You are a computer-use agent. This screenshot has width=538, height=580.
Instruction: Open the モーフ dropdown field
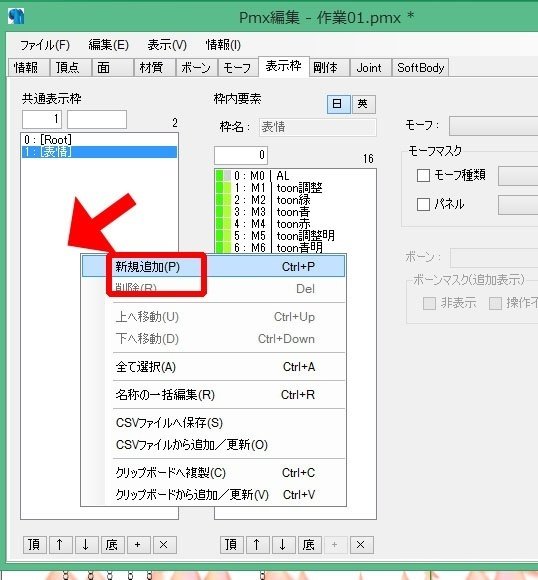coord(494,126)
